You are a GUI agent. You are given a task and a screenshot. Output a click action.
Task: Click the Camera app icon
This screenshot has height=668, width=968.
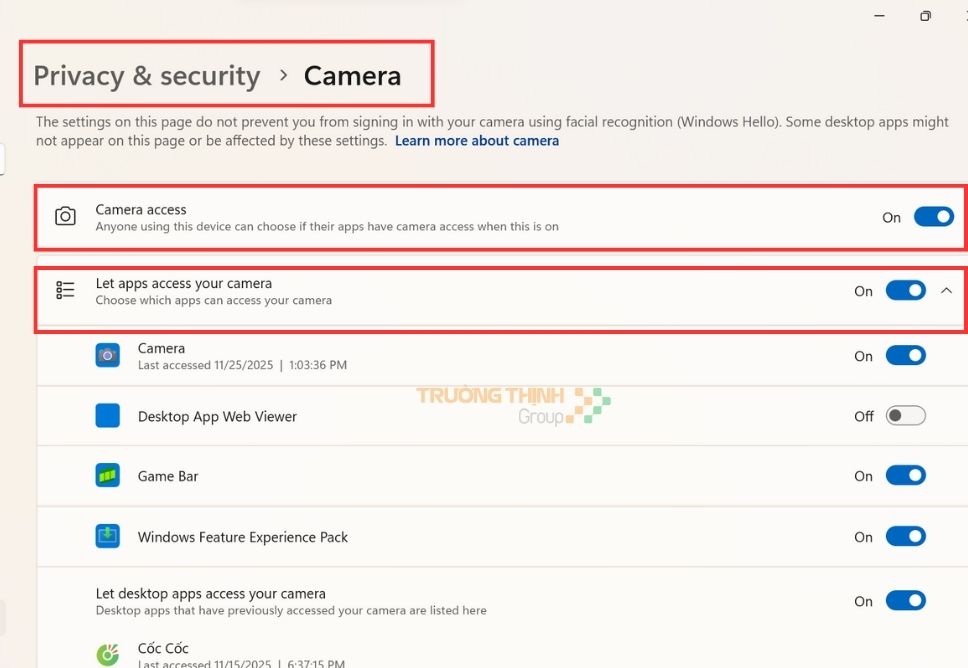pos(107,355)
